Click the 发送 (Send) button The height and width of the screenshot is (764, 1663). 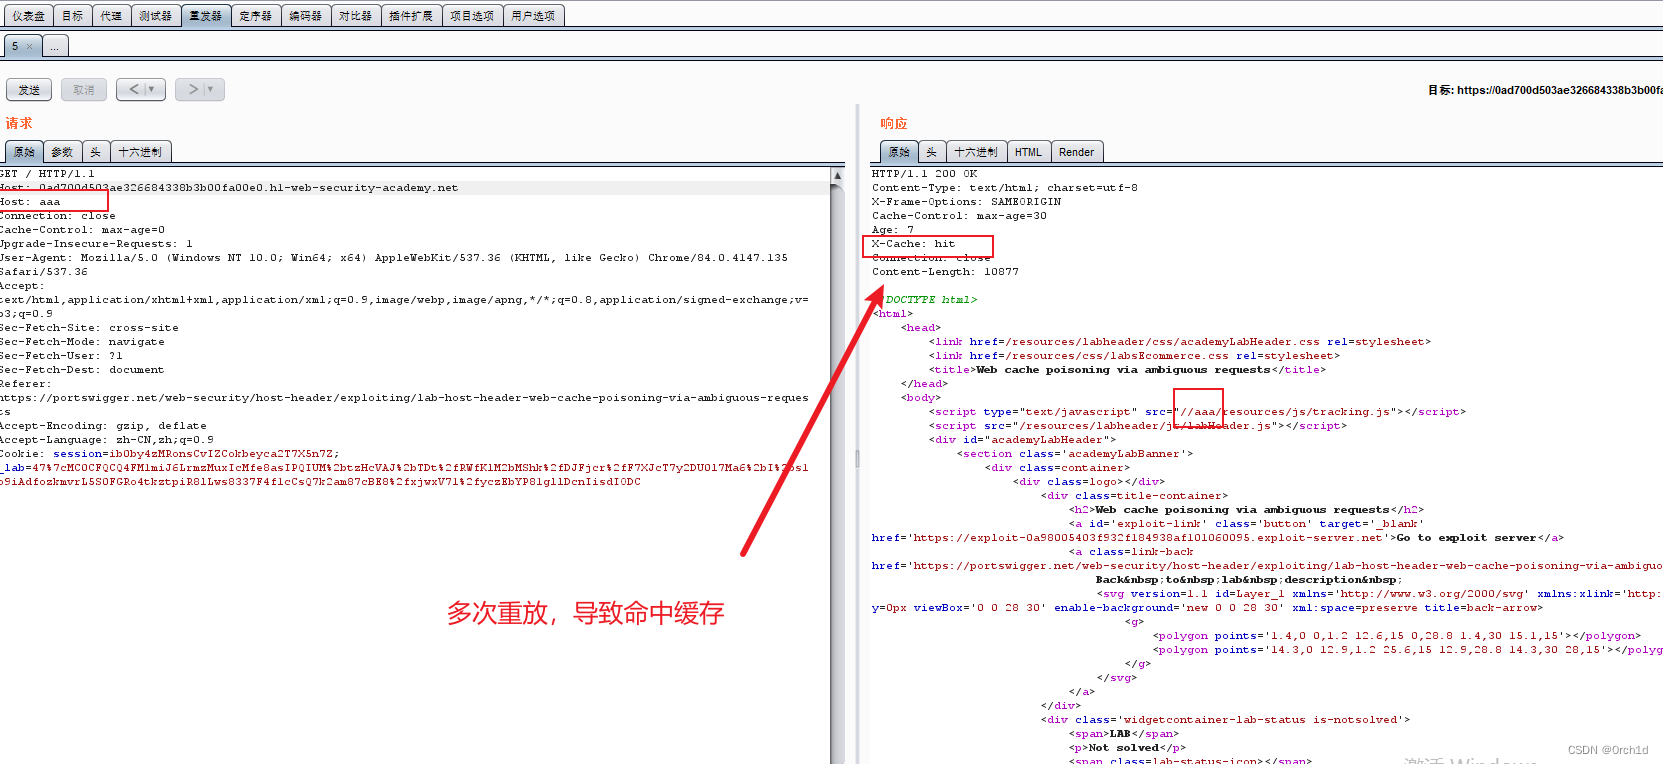[x=29, y=90]
